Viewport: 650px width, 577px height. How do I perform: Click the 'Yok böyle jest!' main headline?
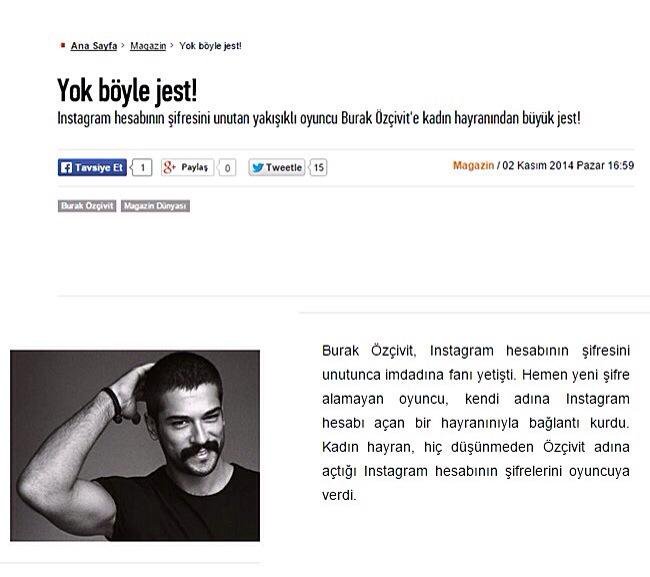[127, 90]
